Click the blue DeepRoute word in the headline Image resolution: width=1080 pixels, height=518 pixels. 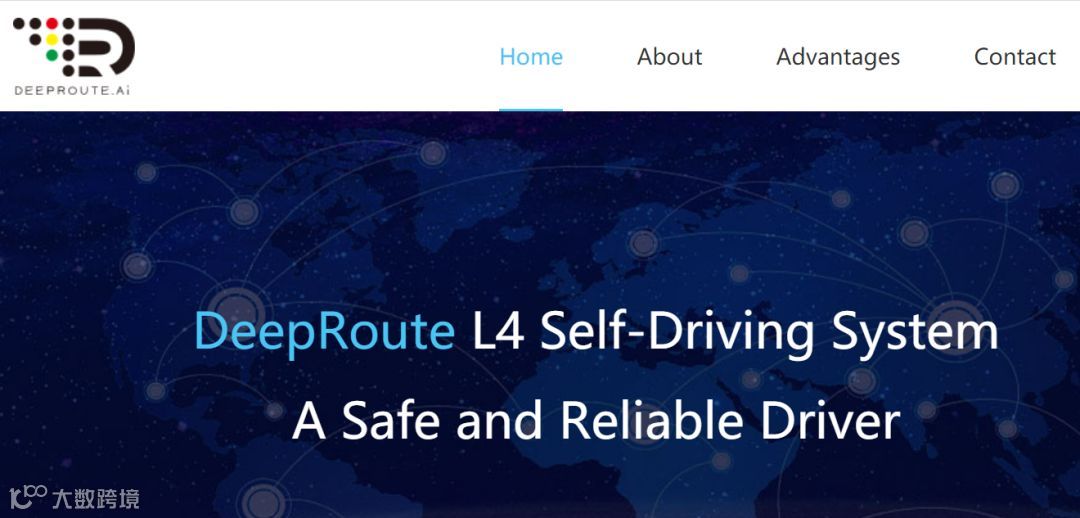pyautogui.click(x=324, y=333)
